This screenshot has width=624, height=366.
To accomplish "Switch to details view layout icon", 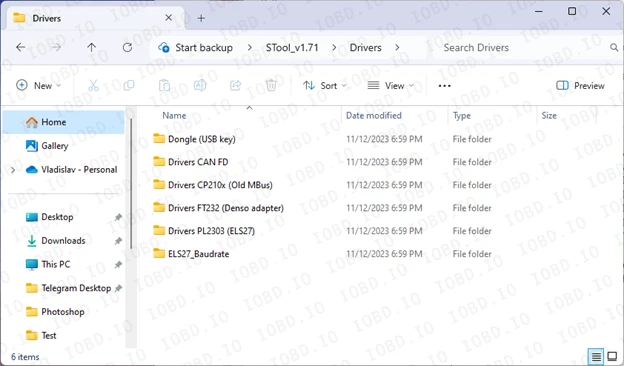I will click(596, 356).
